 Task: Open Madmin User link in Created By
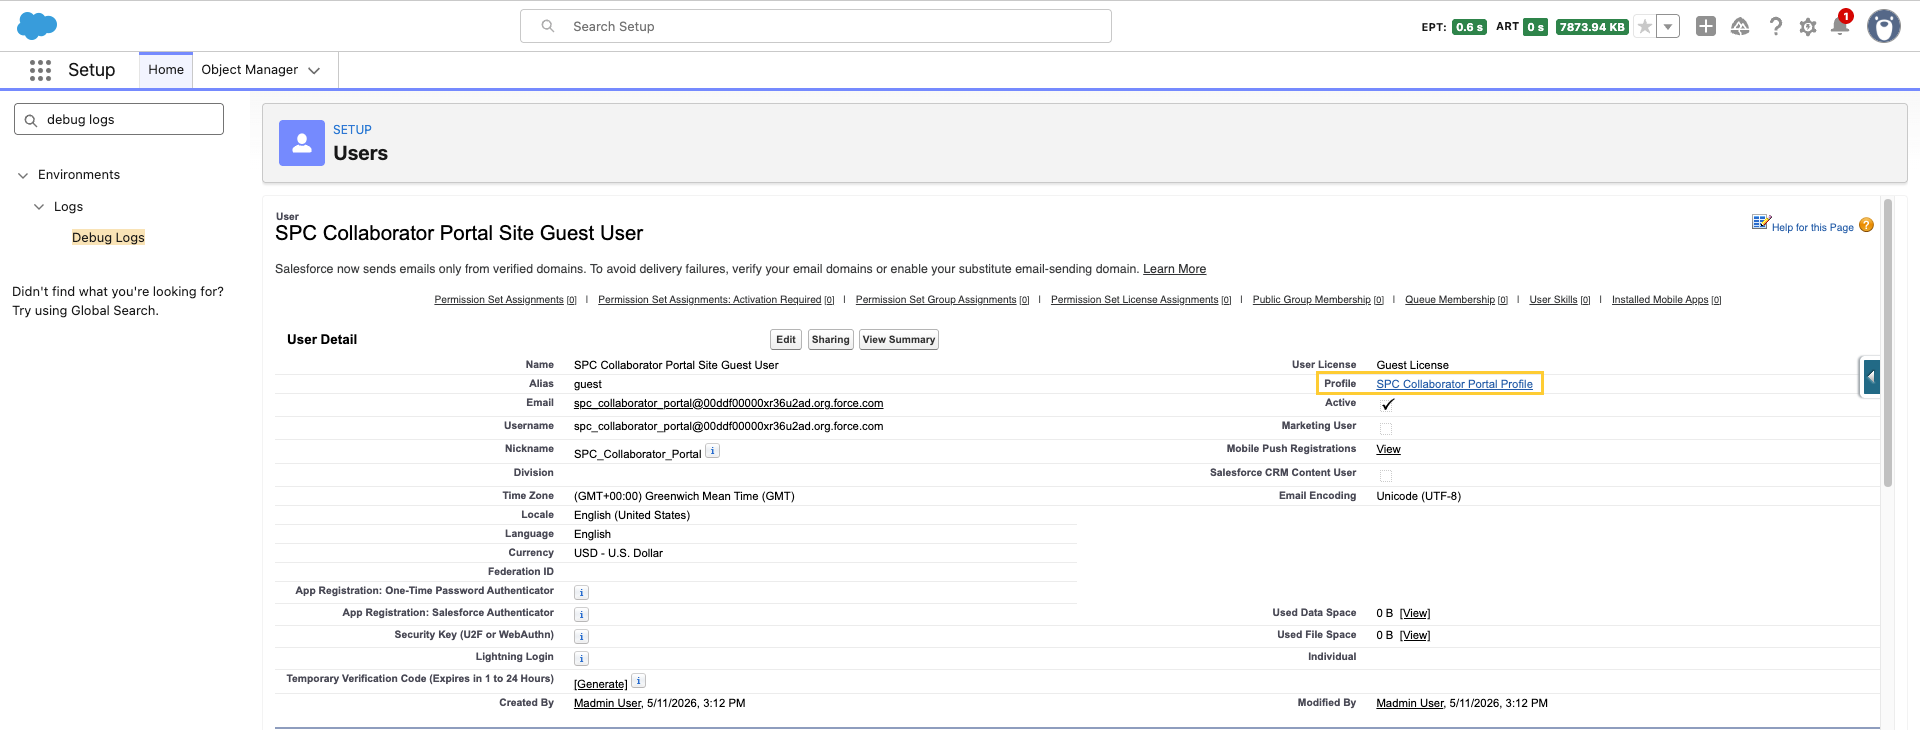tap(607, 704)
